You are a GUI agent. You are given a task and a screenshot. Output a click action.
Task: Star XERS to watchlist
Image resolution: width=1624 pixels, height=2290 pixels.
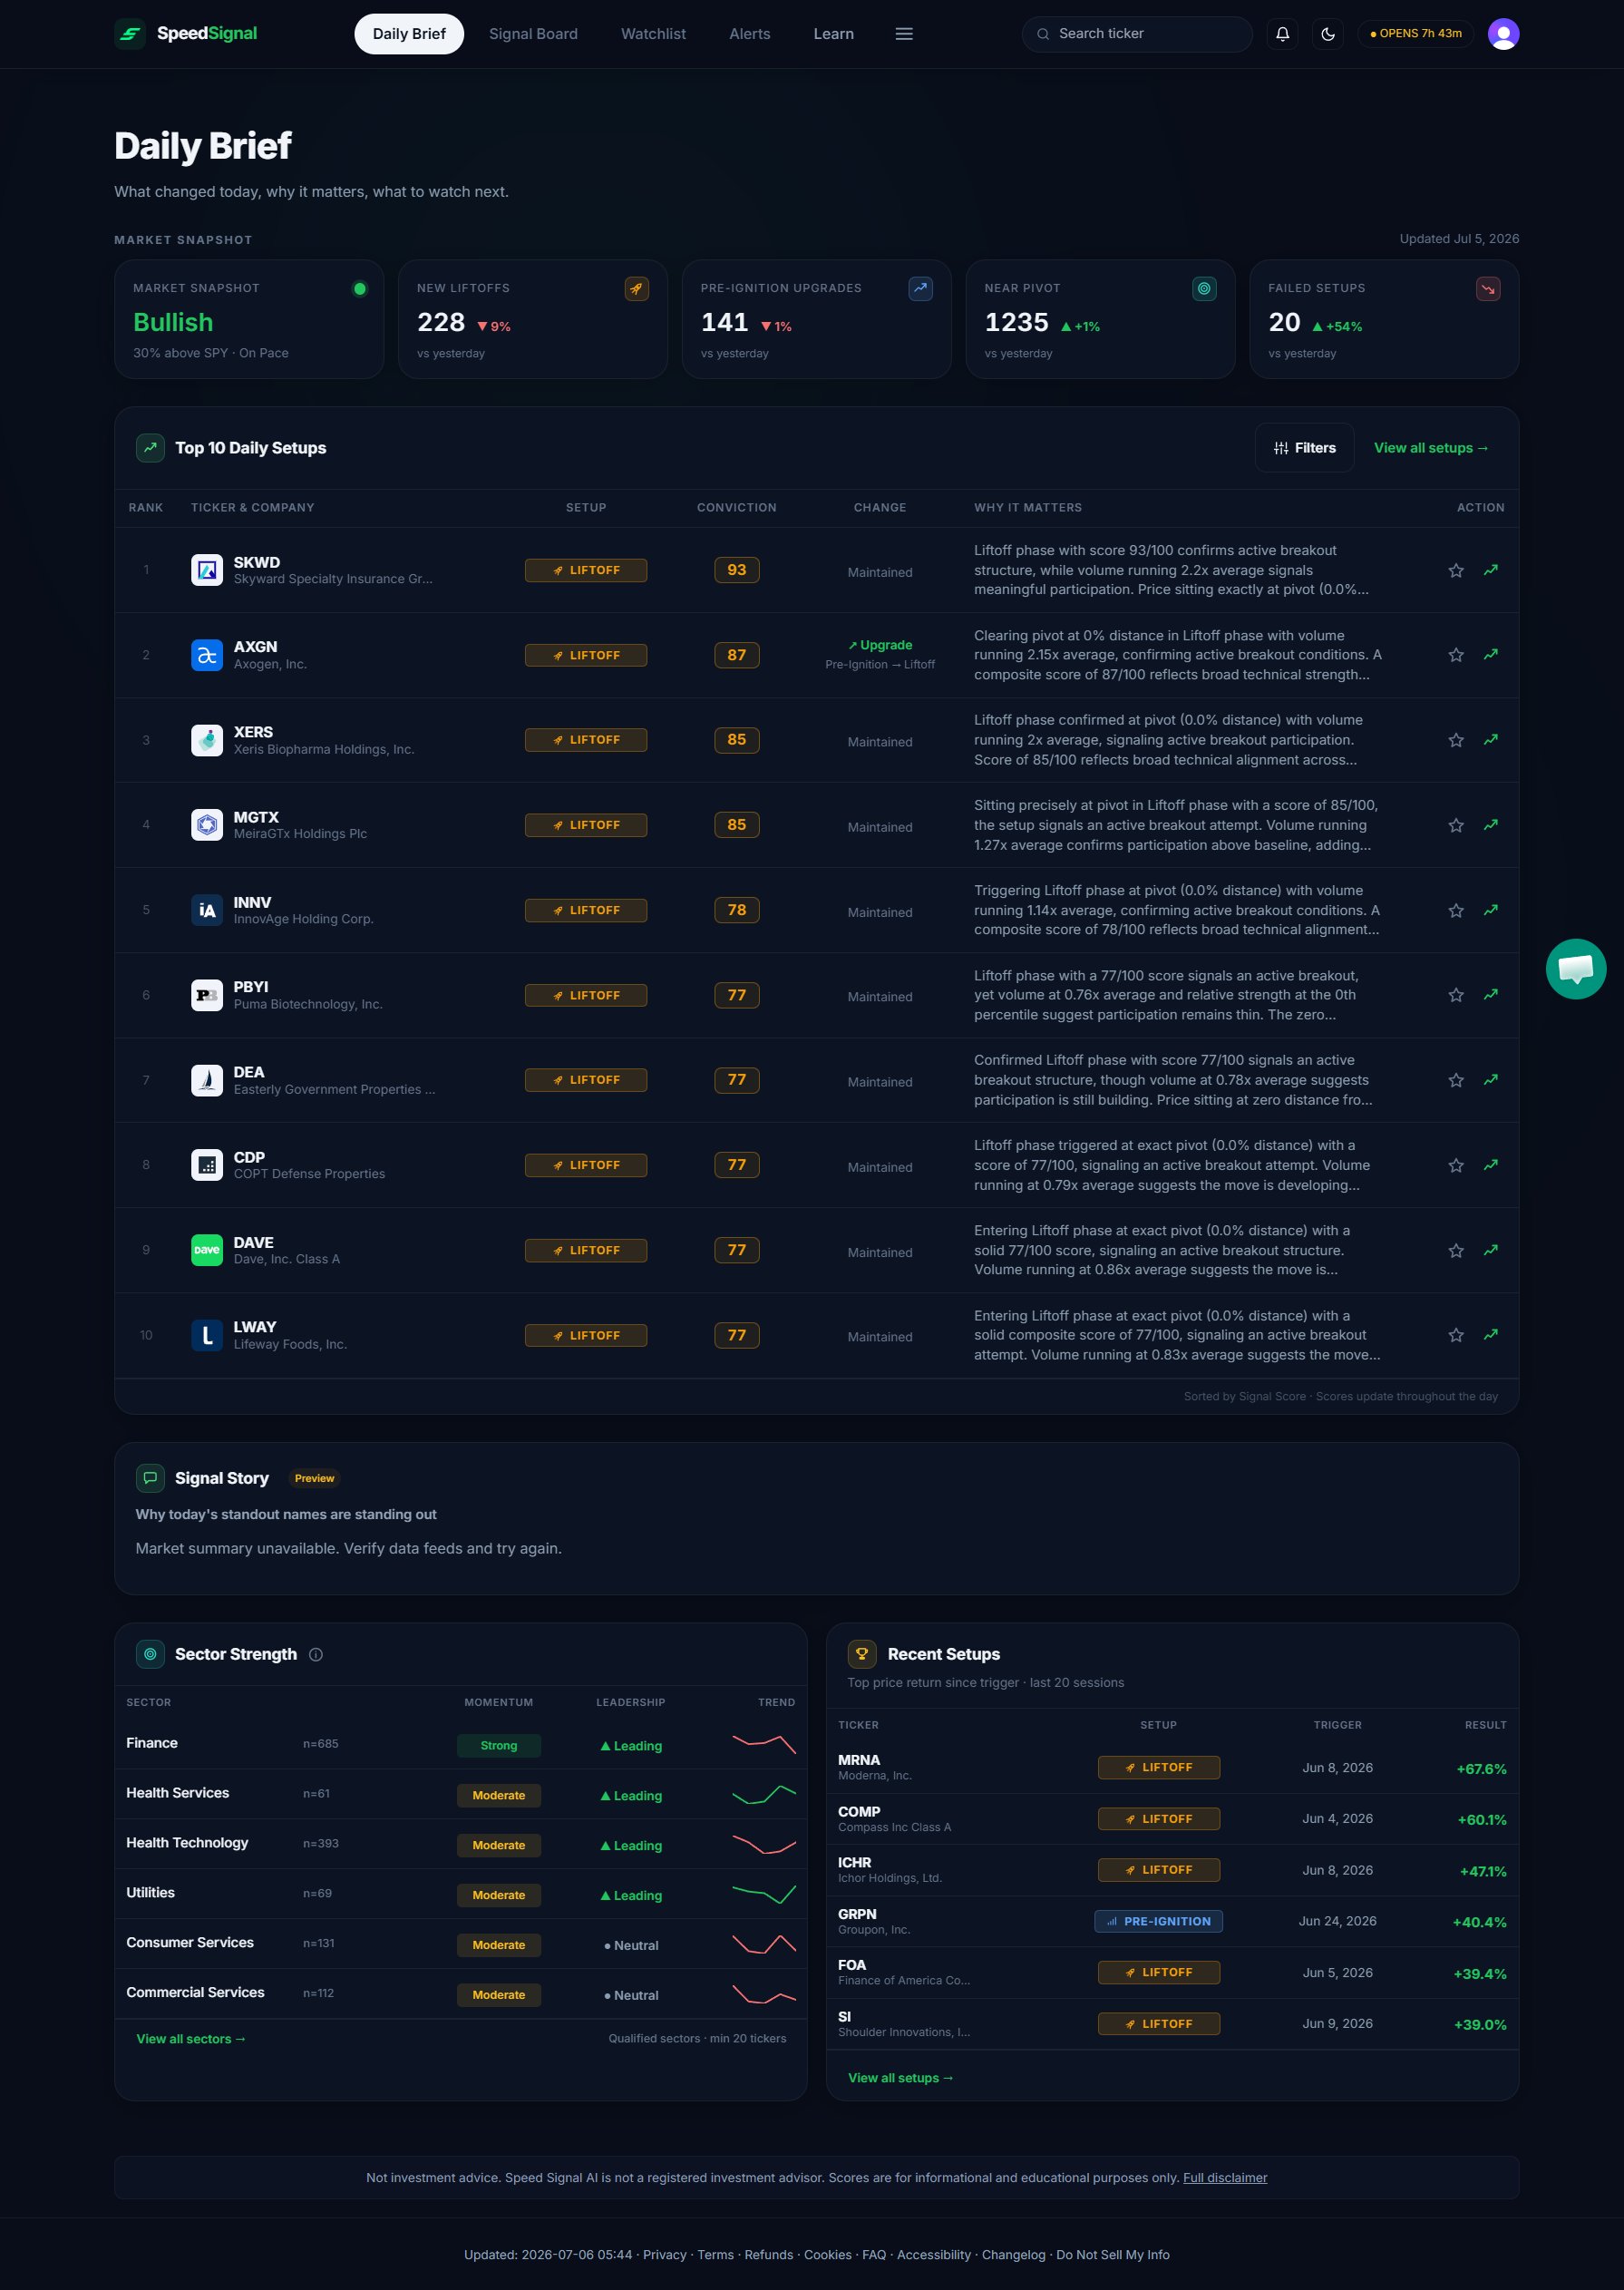[x=1456, y=740]
